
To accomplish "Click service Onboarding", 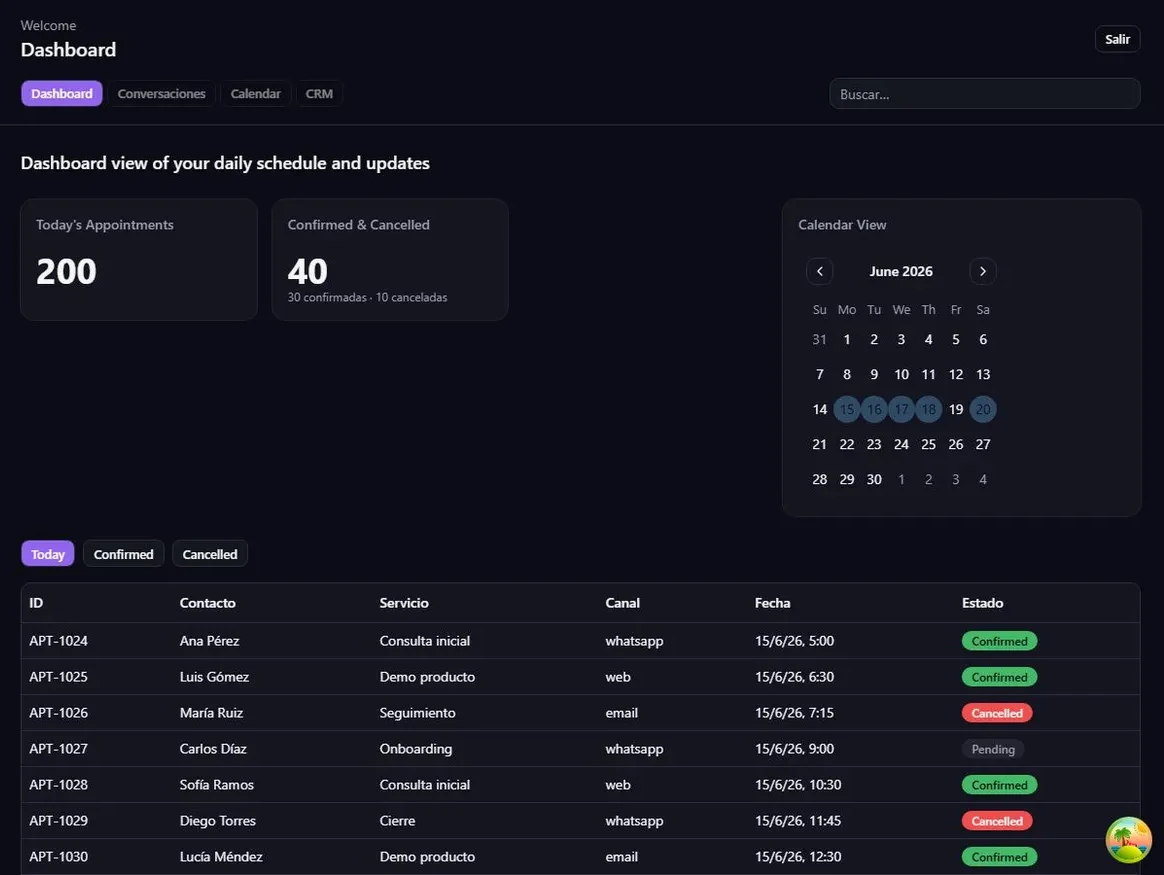I will (416, 749).
